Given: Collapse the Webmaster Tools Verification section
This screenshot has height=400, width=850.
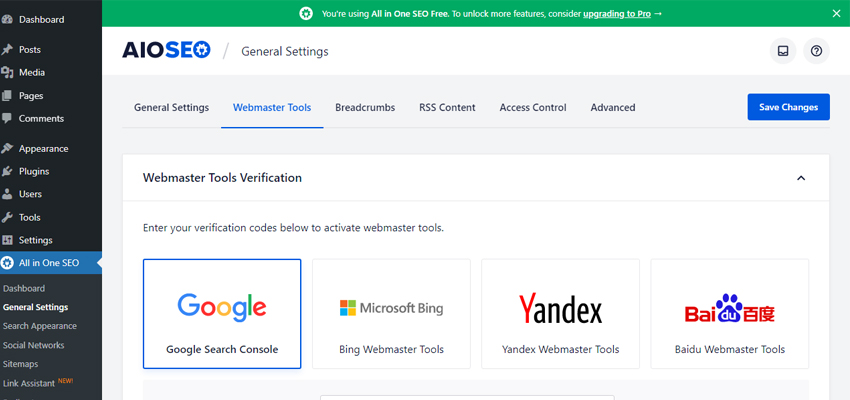Looking at the screenshot, I should click(x=800, y=178).
